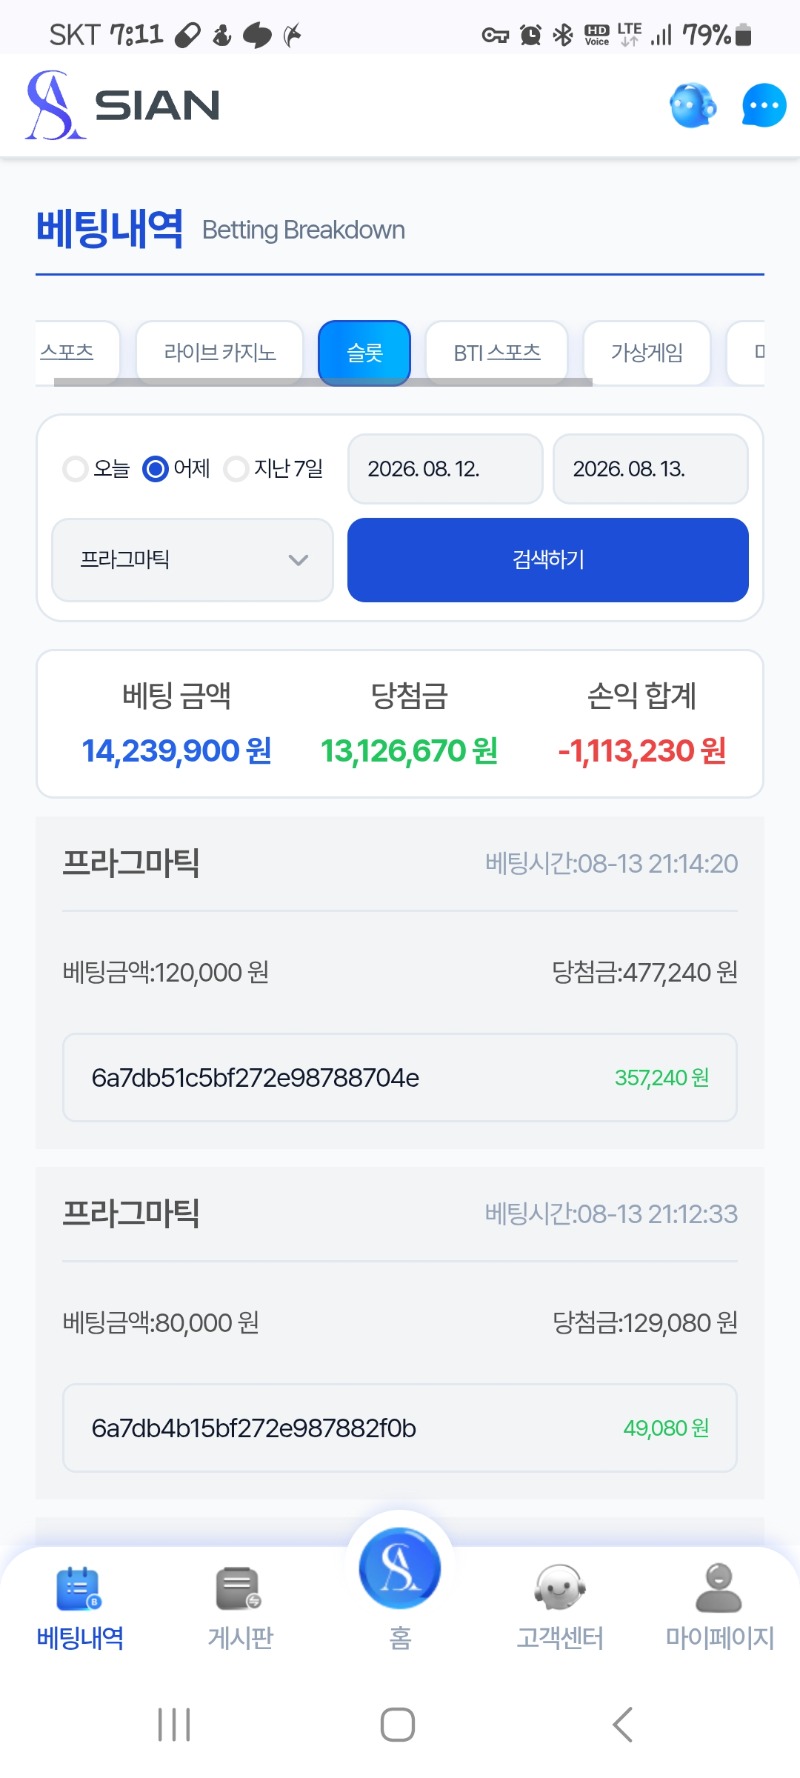Image resolution: width=800 pixels, height=1778 pixels.
Task: Tap the 베팅내역 calendar icon in the bottom bar
Action: click(x=80, y=1589)
